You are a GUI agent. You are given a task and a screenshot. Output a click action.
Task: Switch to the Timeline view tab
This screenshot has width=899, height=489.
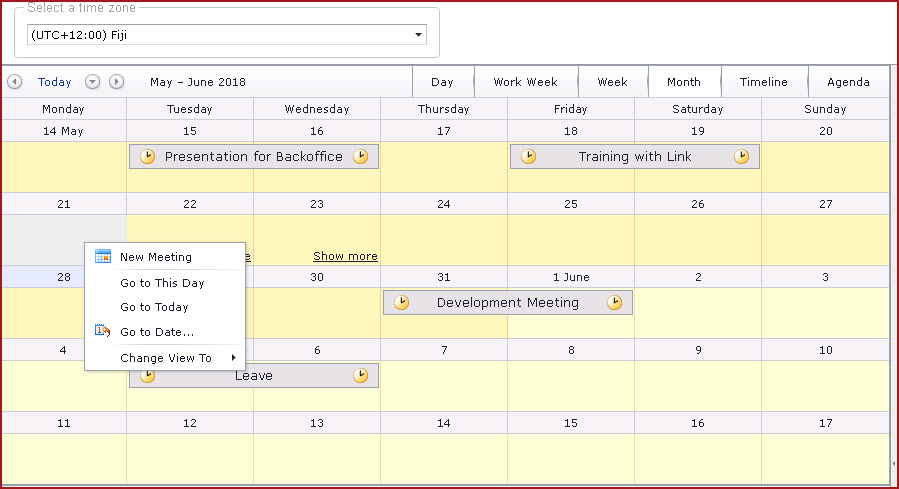(x=763, y=82)
